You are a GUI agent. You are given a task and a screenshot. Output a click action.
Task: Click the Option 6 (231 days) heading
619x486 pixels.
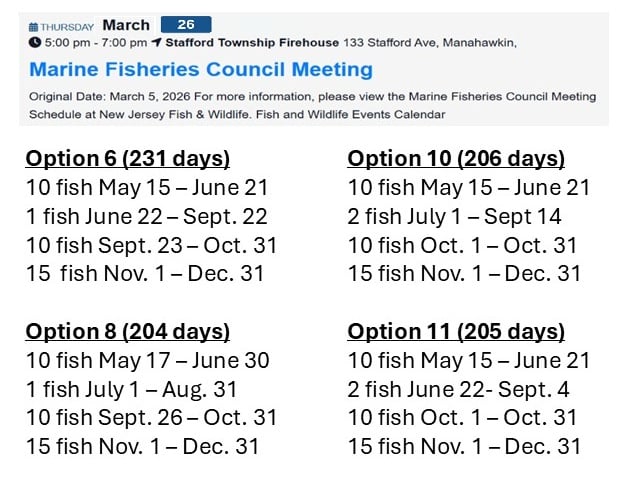128,159
